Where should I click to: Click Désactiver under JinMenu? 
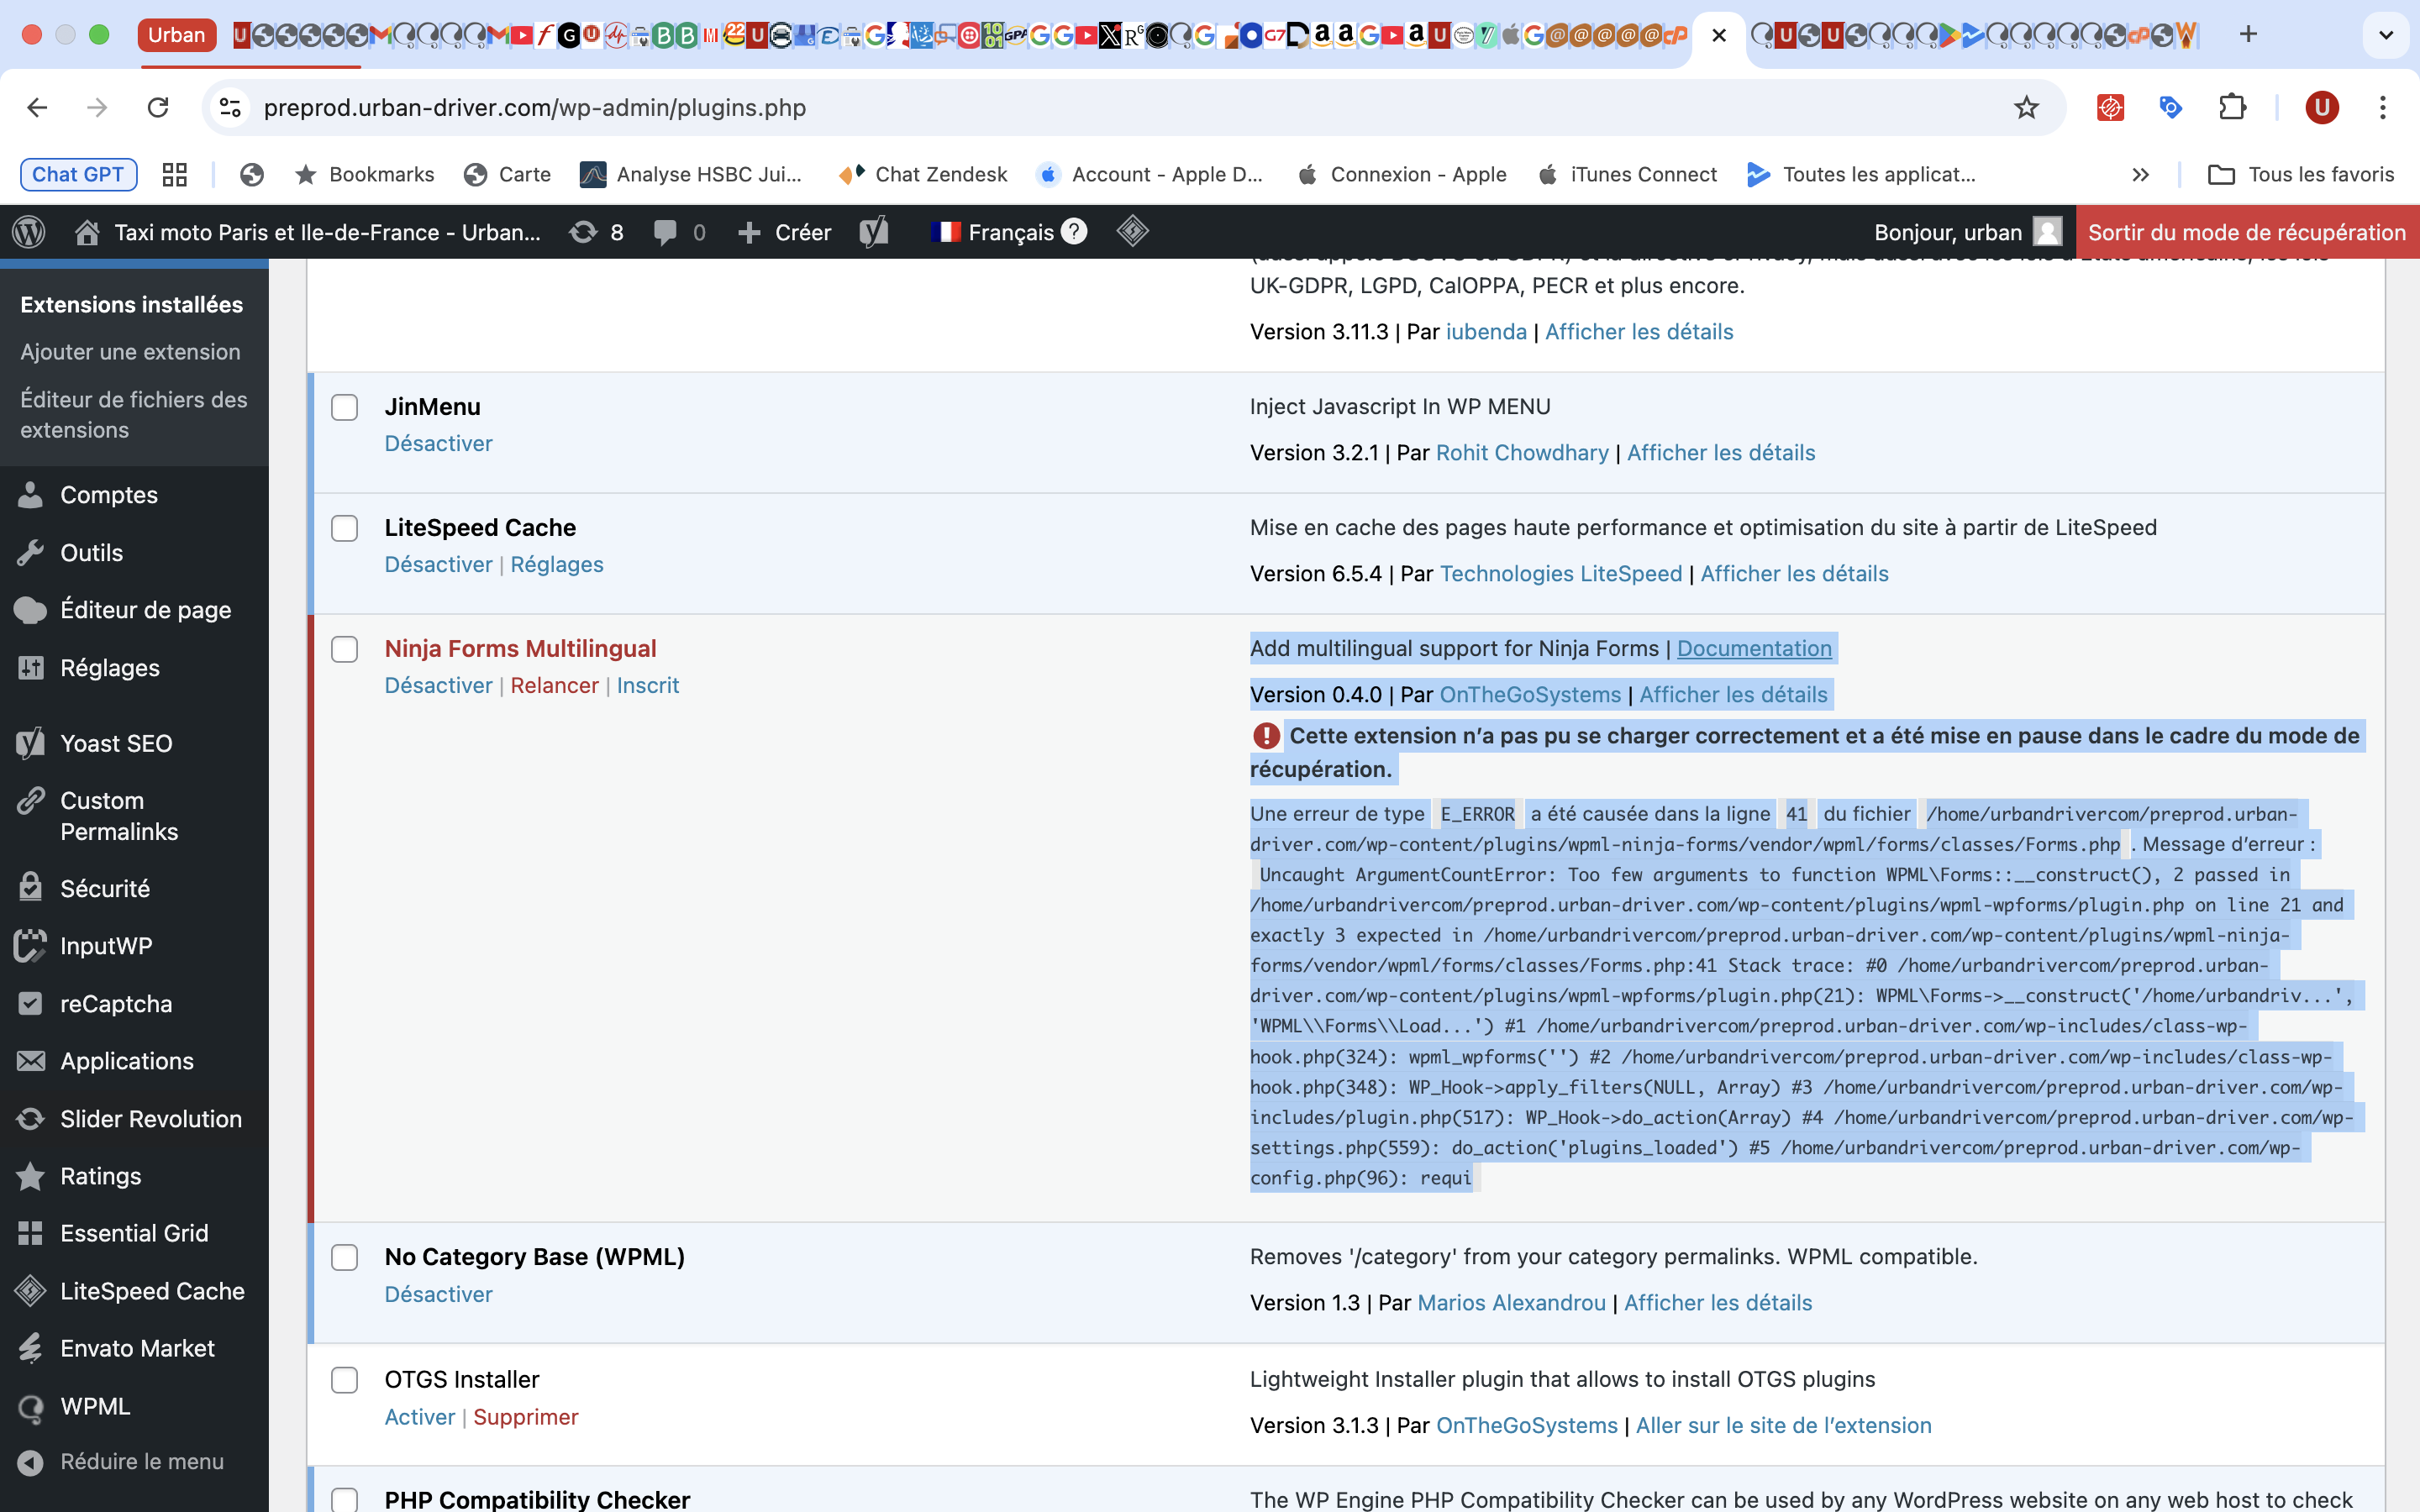click(x=438, y=443)
